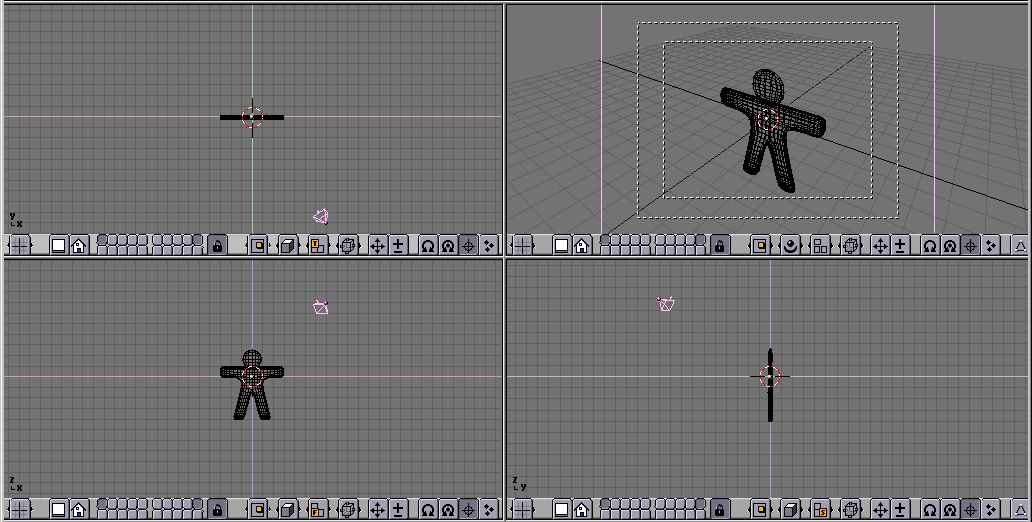Click the pink camera object in the top-left viewport

click(x=321, y=216)
